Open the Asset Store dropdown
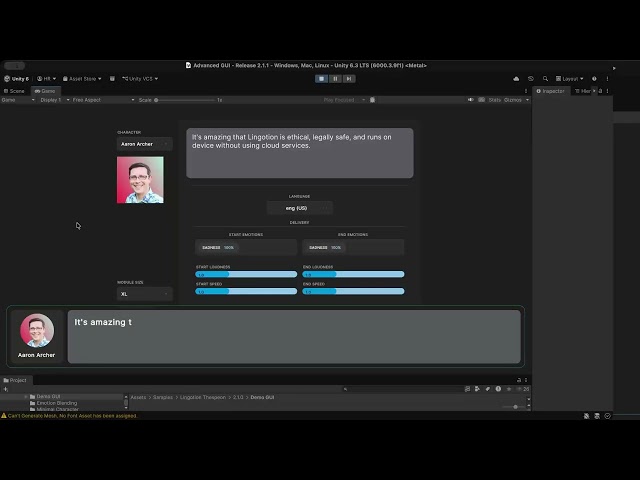 point(82,79)
